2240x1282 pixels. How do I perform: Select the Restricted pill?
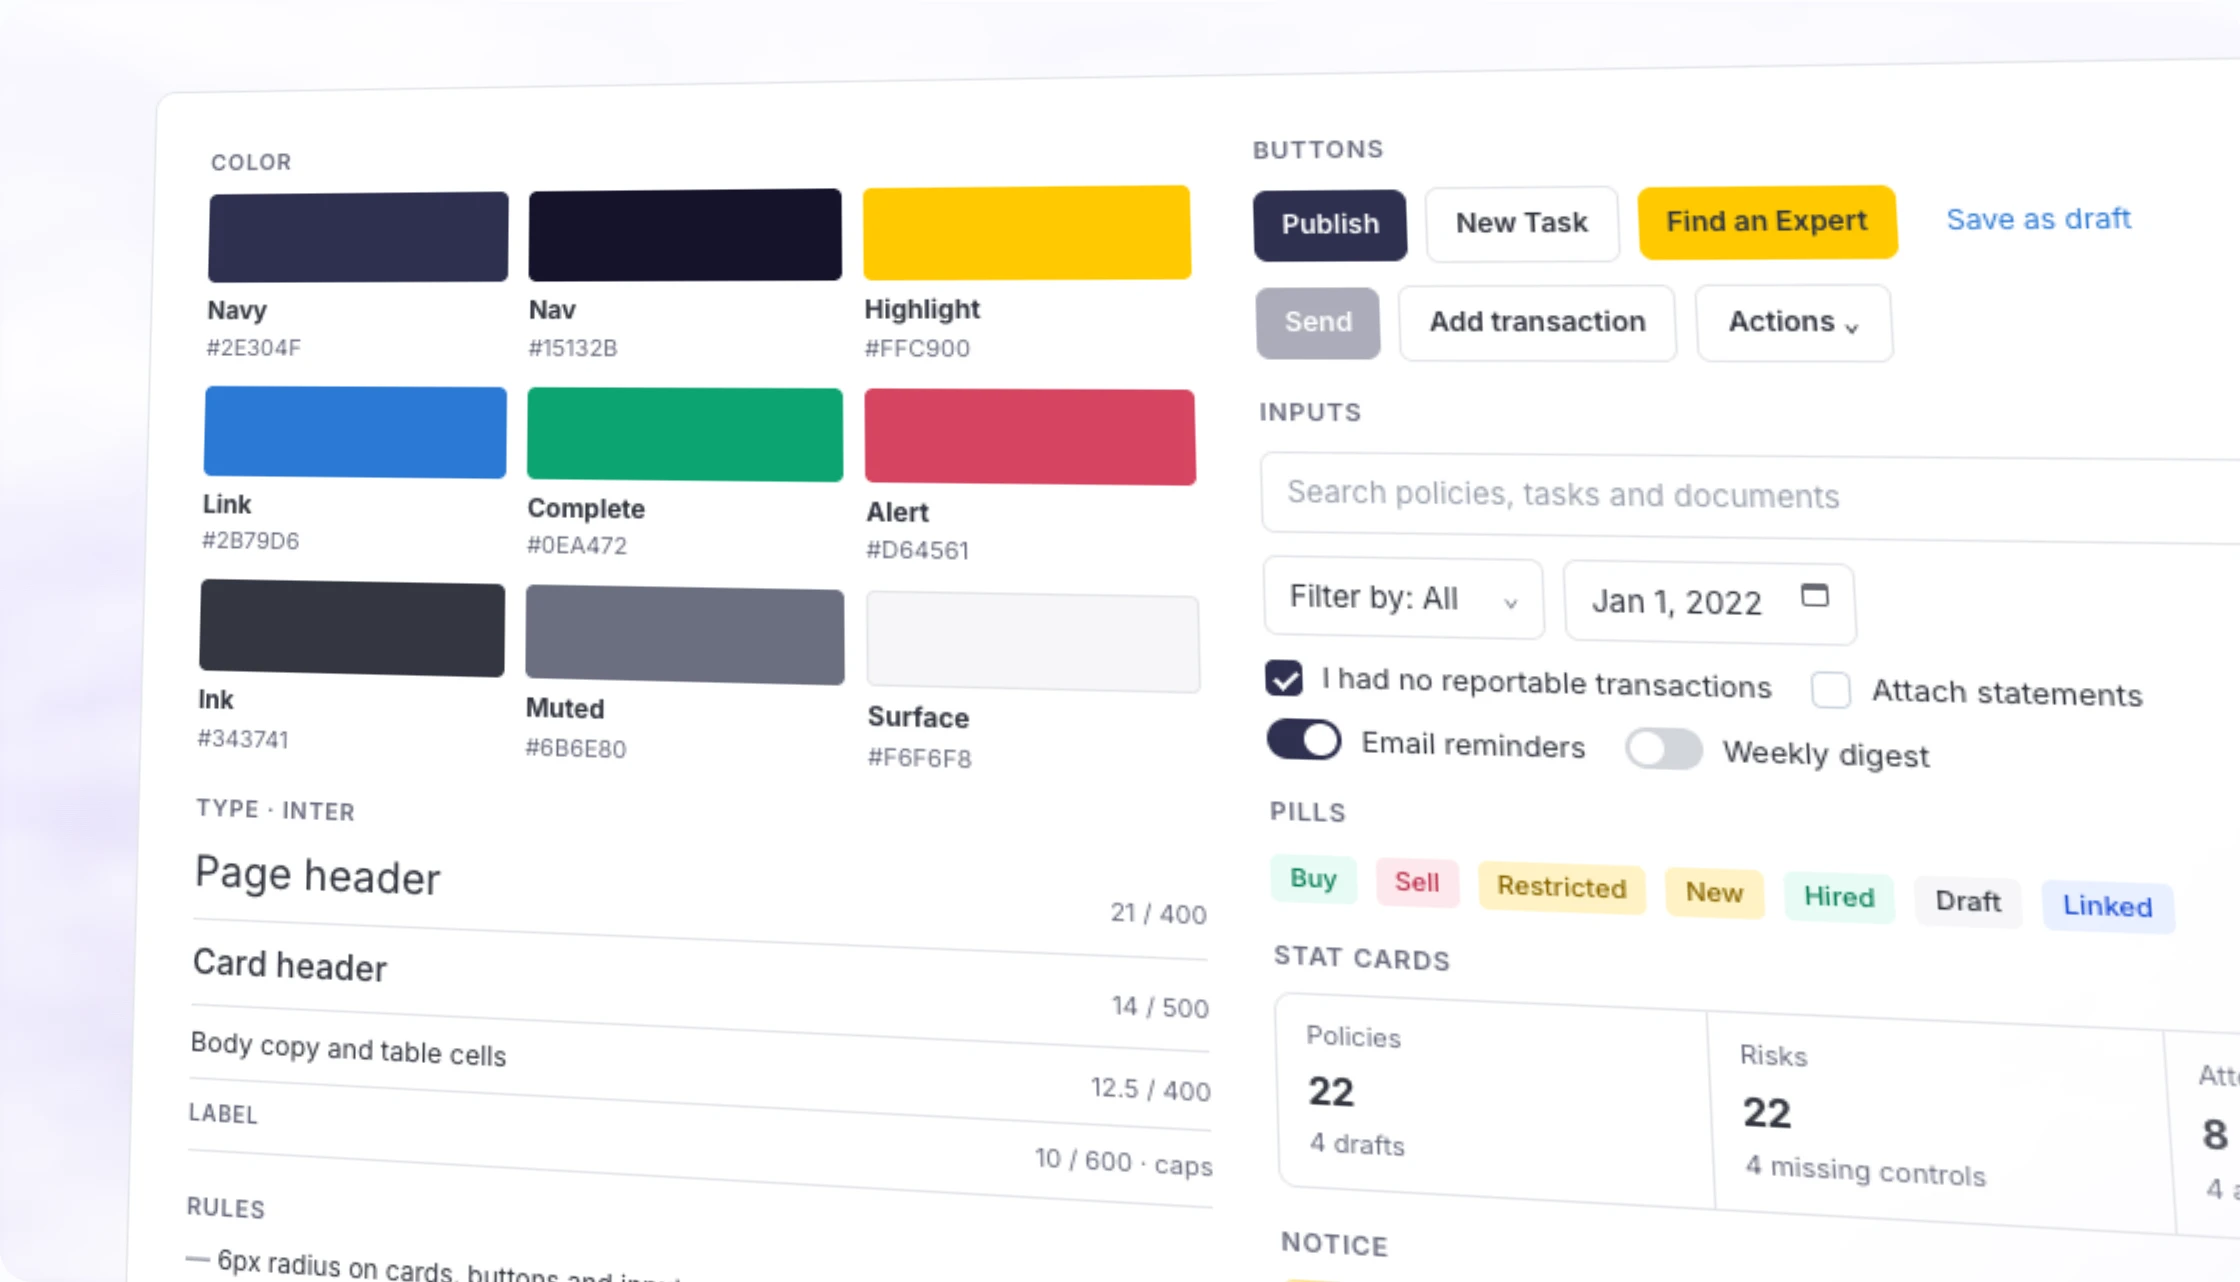point(1561,887)
